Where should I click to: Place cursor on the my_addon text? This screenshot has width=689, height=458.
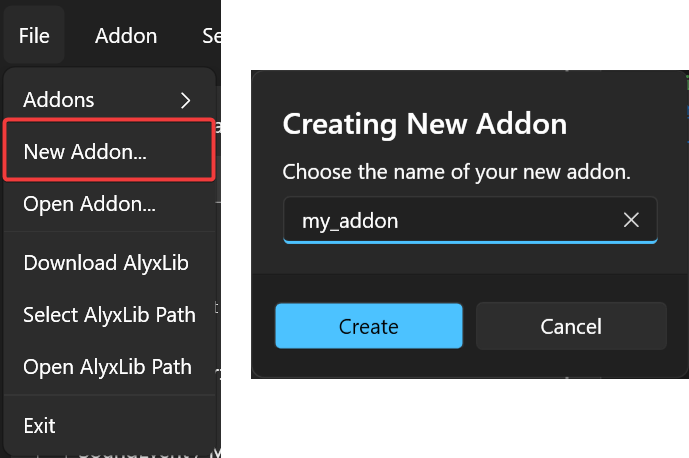click(x=350, y=221)
